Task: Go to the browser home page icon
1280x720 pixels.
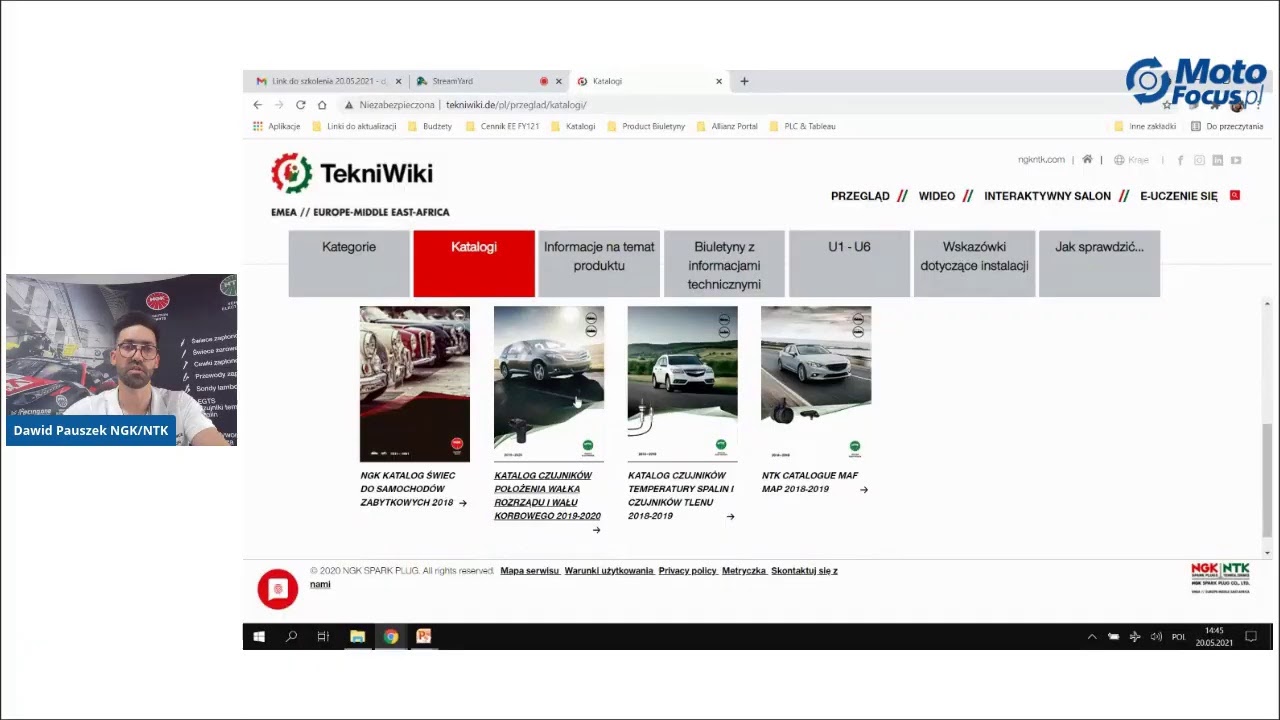Action: [x=322, y=104]
